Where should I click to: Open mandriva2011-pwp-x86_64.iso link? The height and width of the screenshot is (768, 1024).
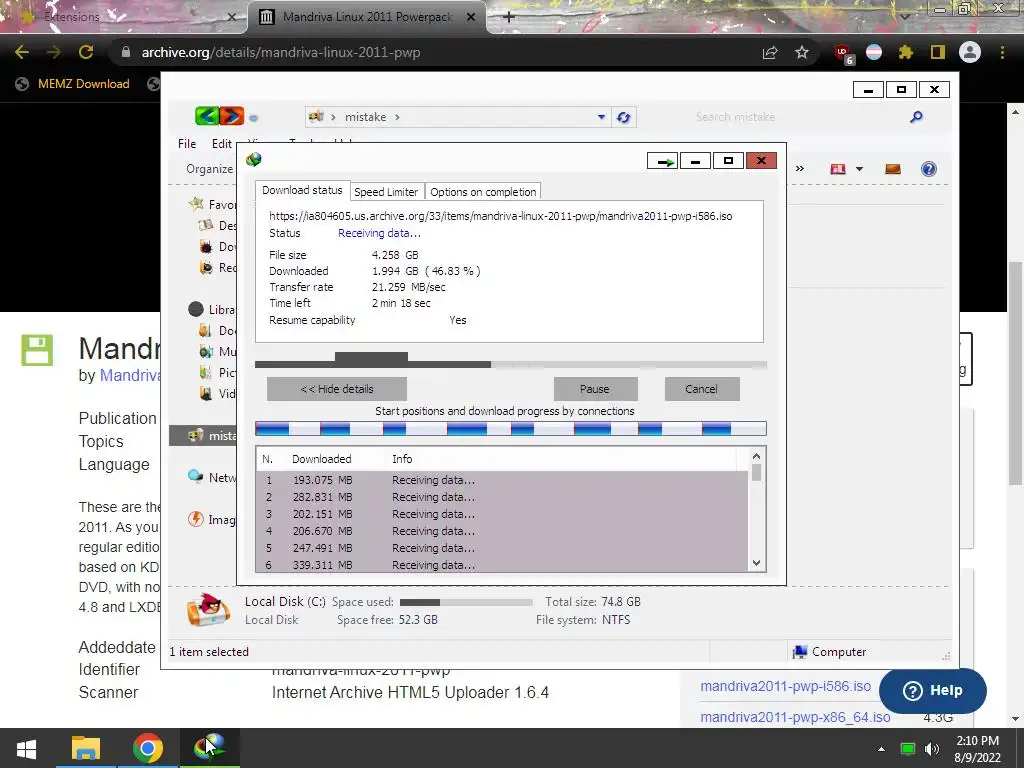coord(795,717)
